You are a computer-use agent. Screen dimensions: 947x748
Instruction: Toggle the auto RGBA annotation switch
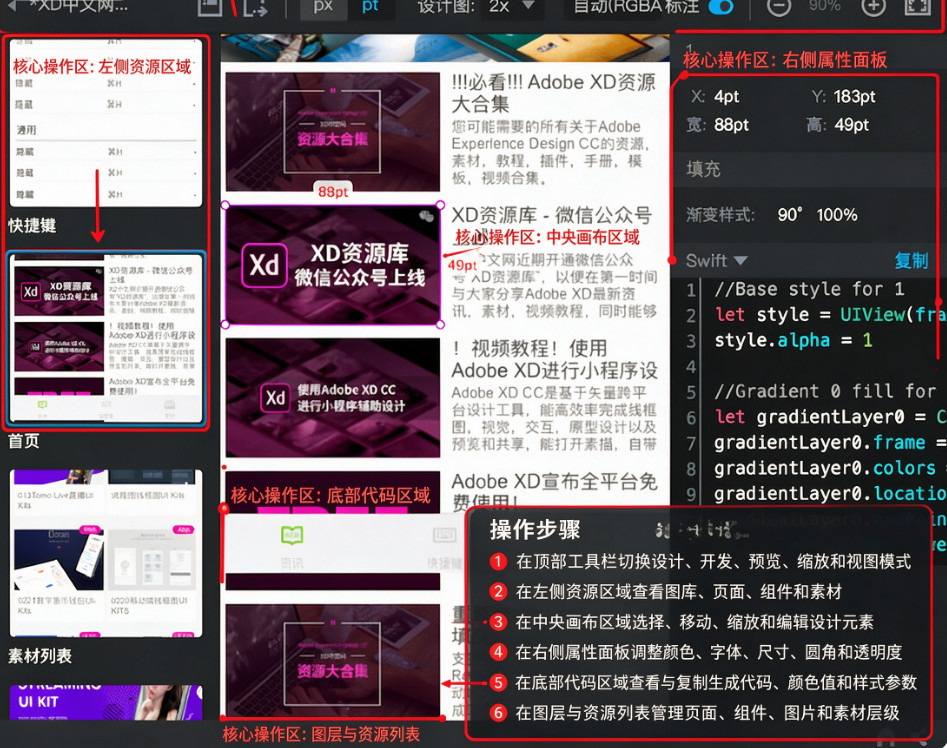point(721,7)
